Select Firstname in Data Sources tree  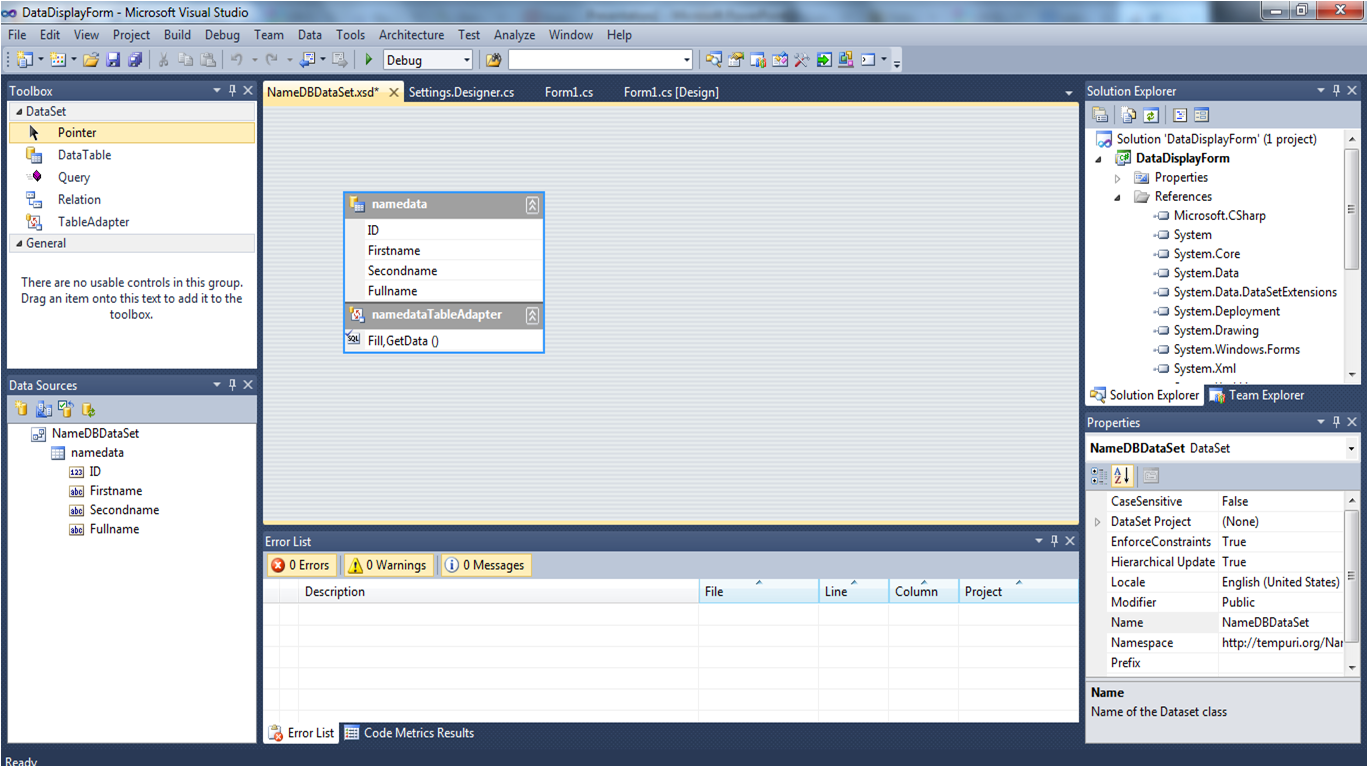116,491
